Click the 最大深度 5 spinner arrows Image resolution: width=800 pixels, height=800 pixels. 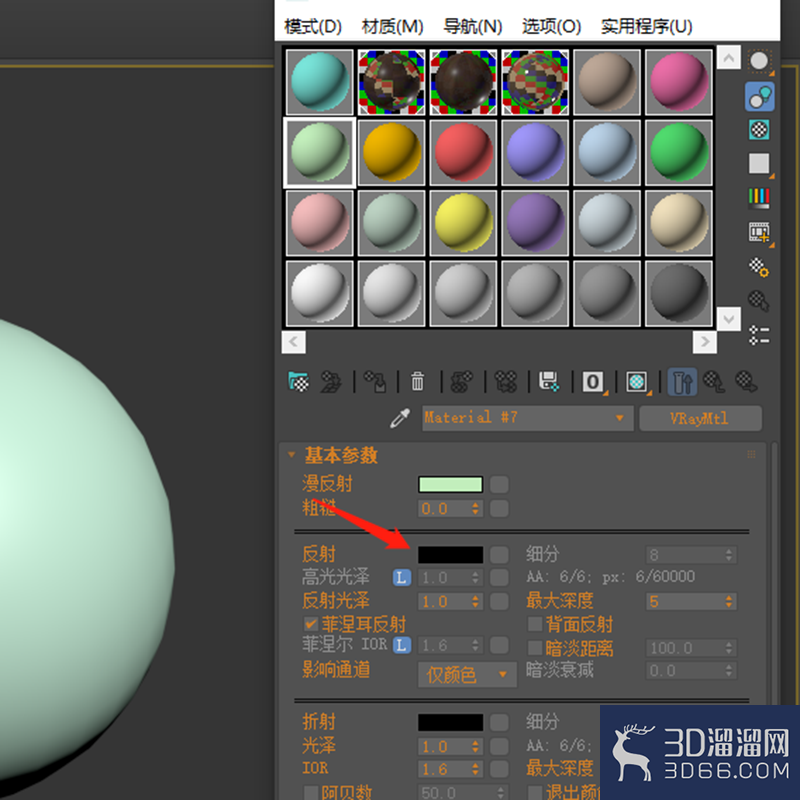729,602
